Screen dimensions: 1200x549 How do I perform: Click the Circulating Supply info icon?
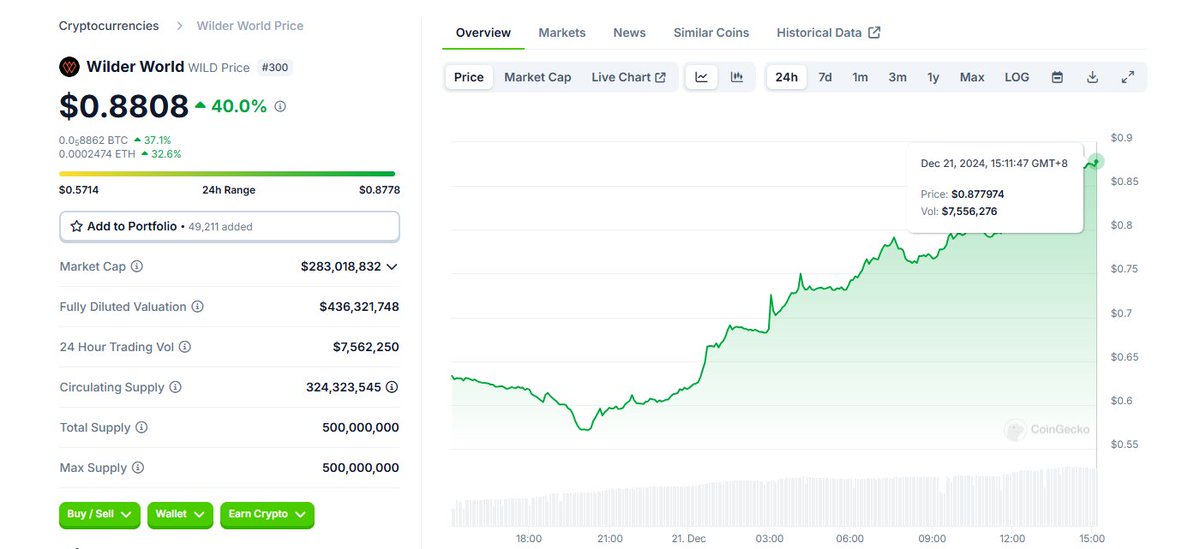pos(176,387)
